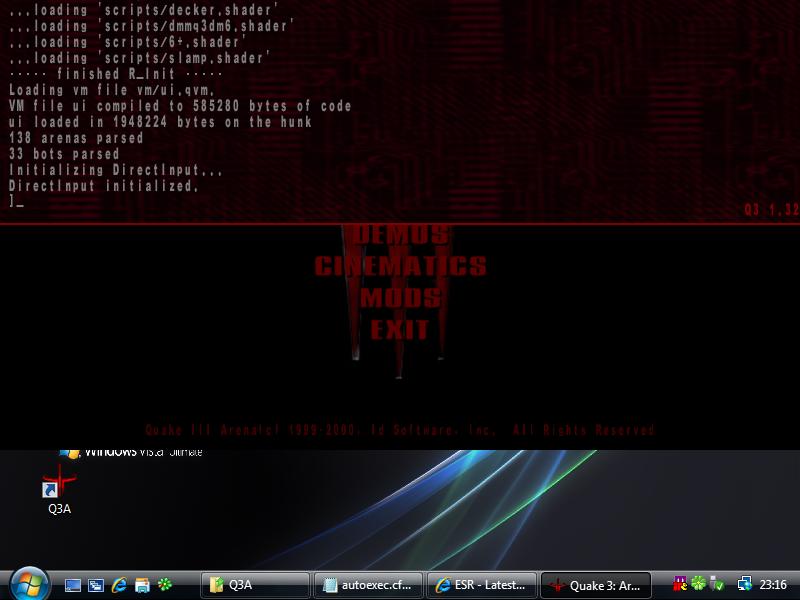Image resolution: width=800 pixels, height=600 pixels.
Task: Click the Show Desktop quick launch icon
Action: click(73, 585)
